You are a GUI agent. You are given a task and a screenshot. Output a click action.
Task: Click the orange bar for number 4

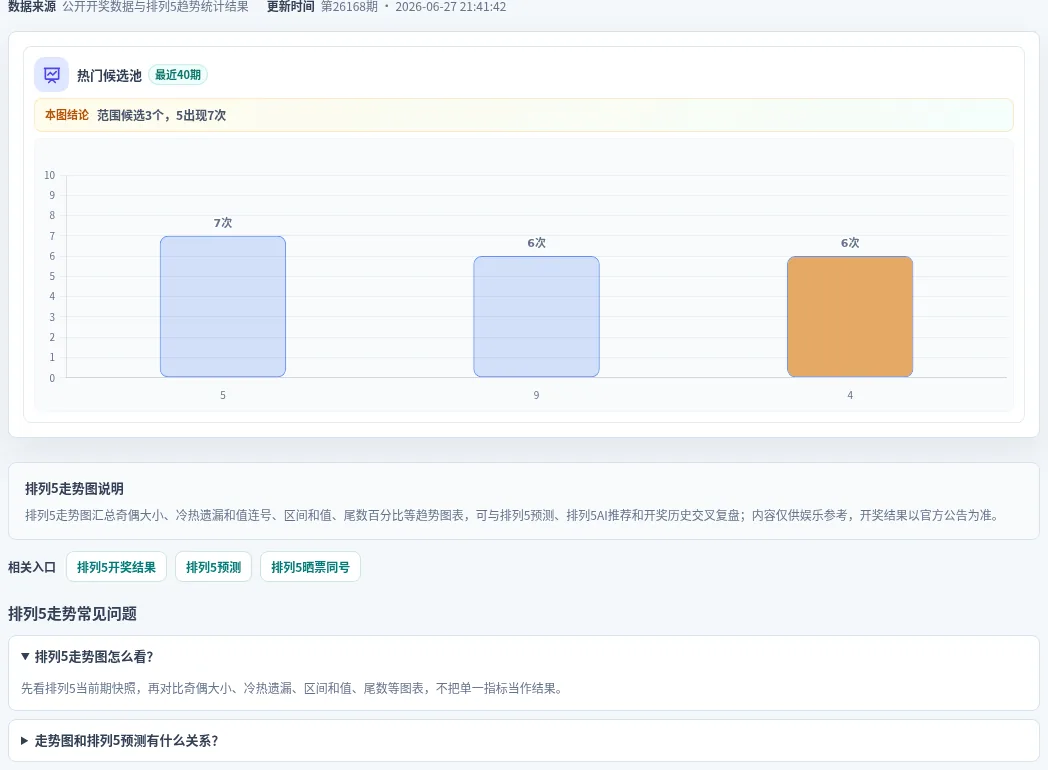pos(849,317)
